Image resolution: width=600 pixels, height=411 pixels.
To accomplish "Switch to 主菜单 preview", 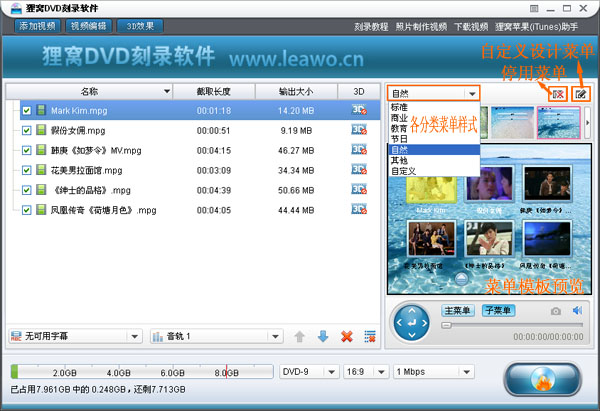I will click(458, 310).
